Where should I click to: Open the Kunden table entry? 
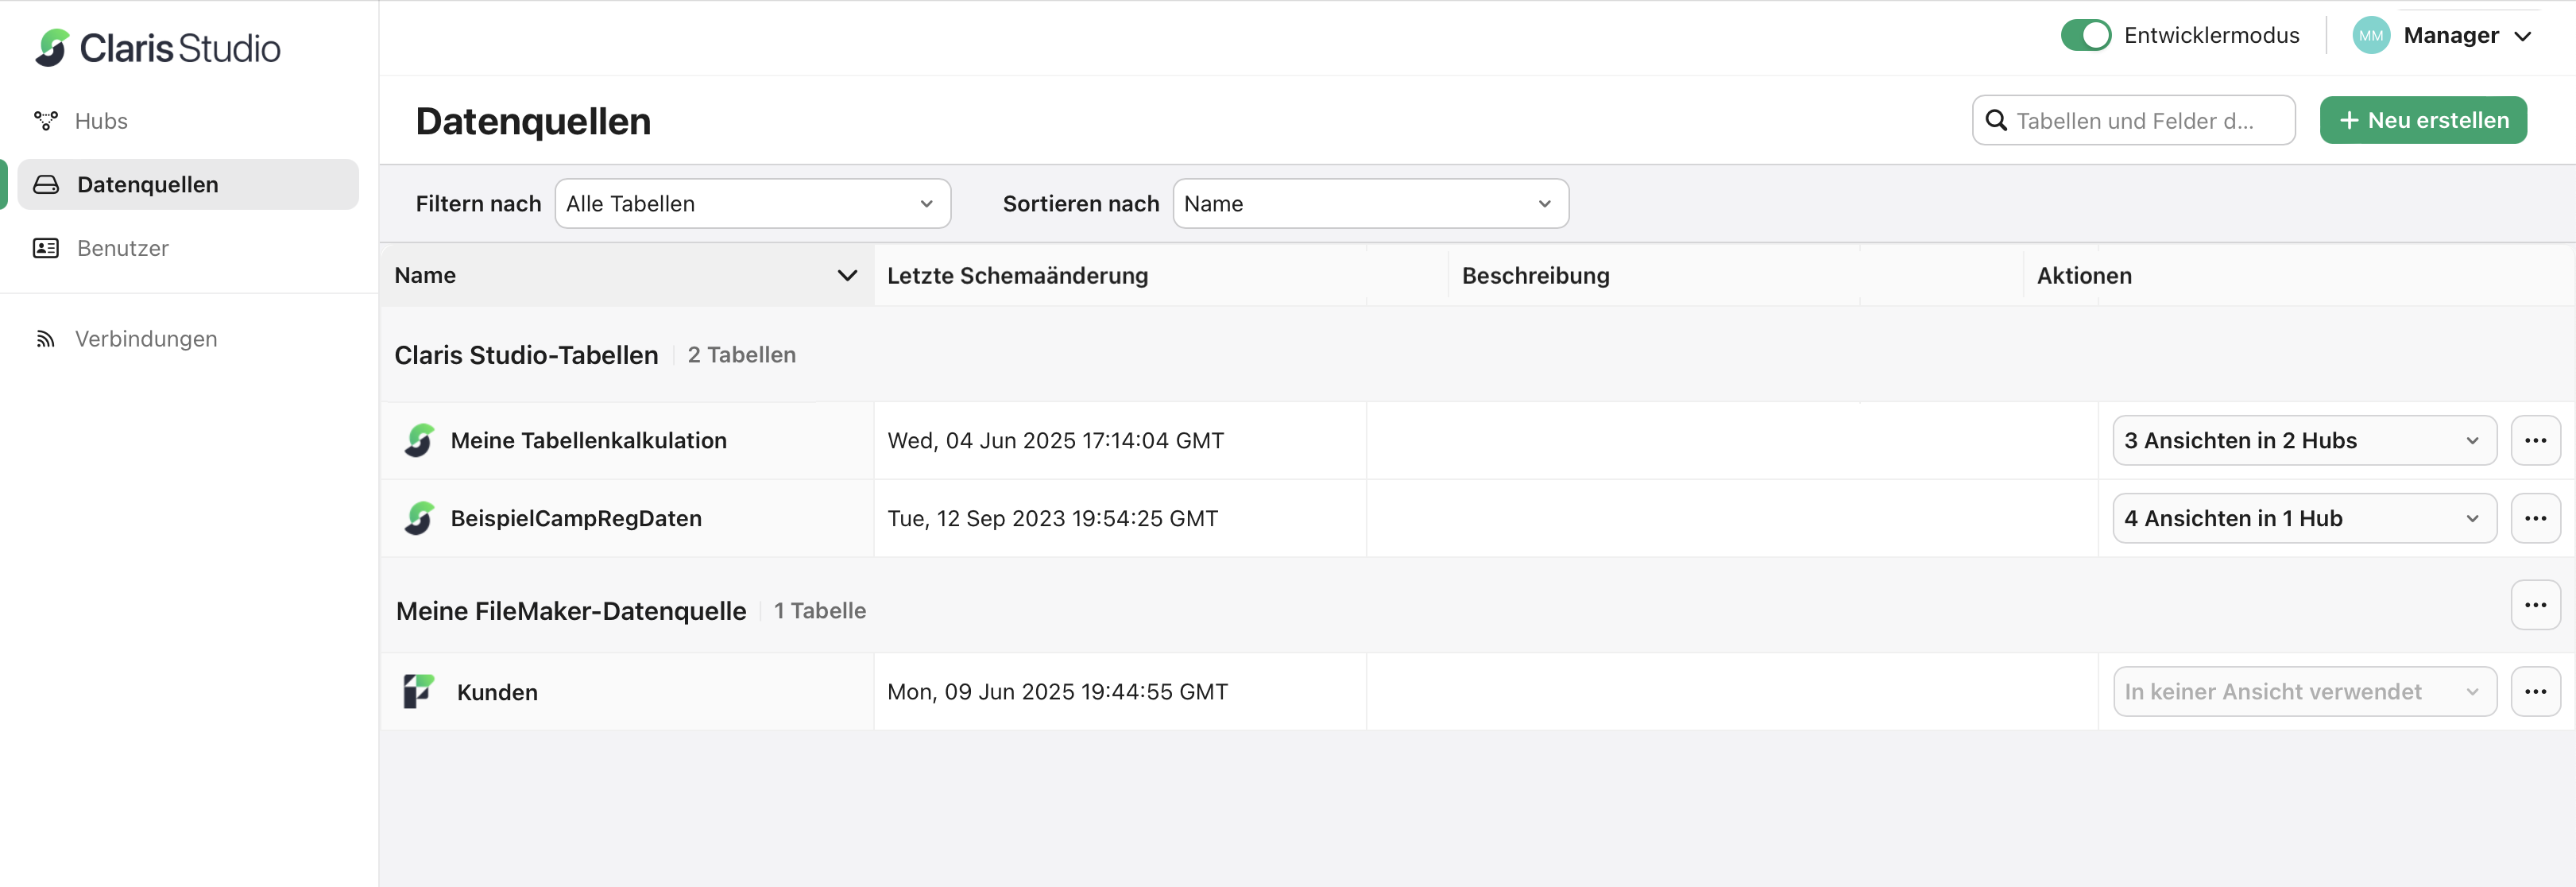click(497, 691)
